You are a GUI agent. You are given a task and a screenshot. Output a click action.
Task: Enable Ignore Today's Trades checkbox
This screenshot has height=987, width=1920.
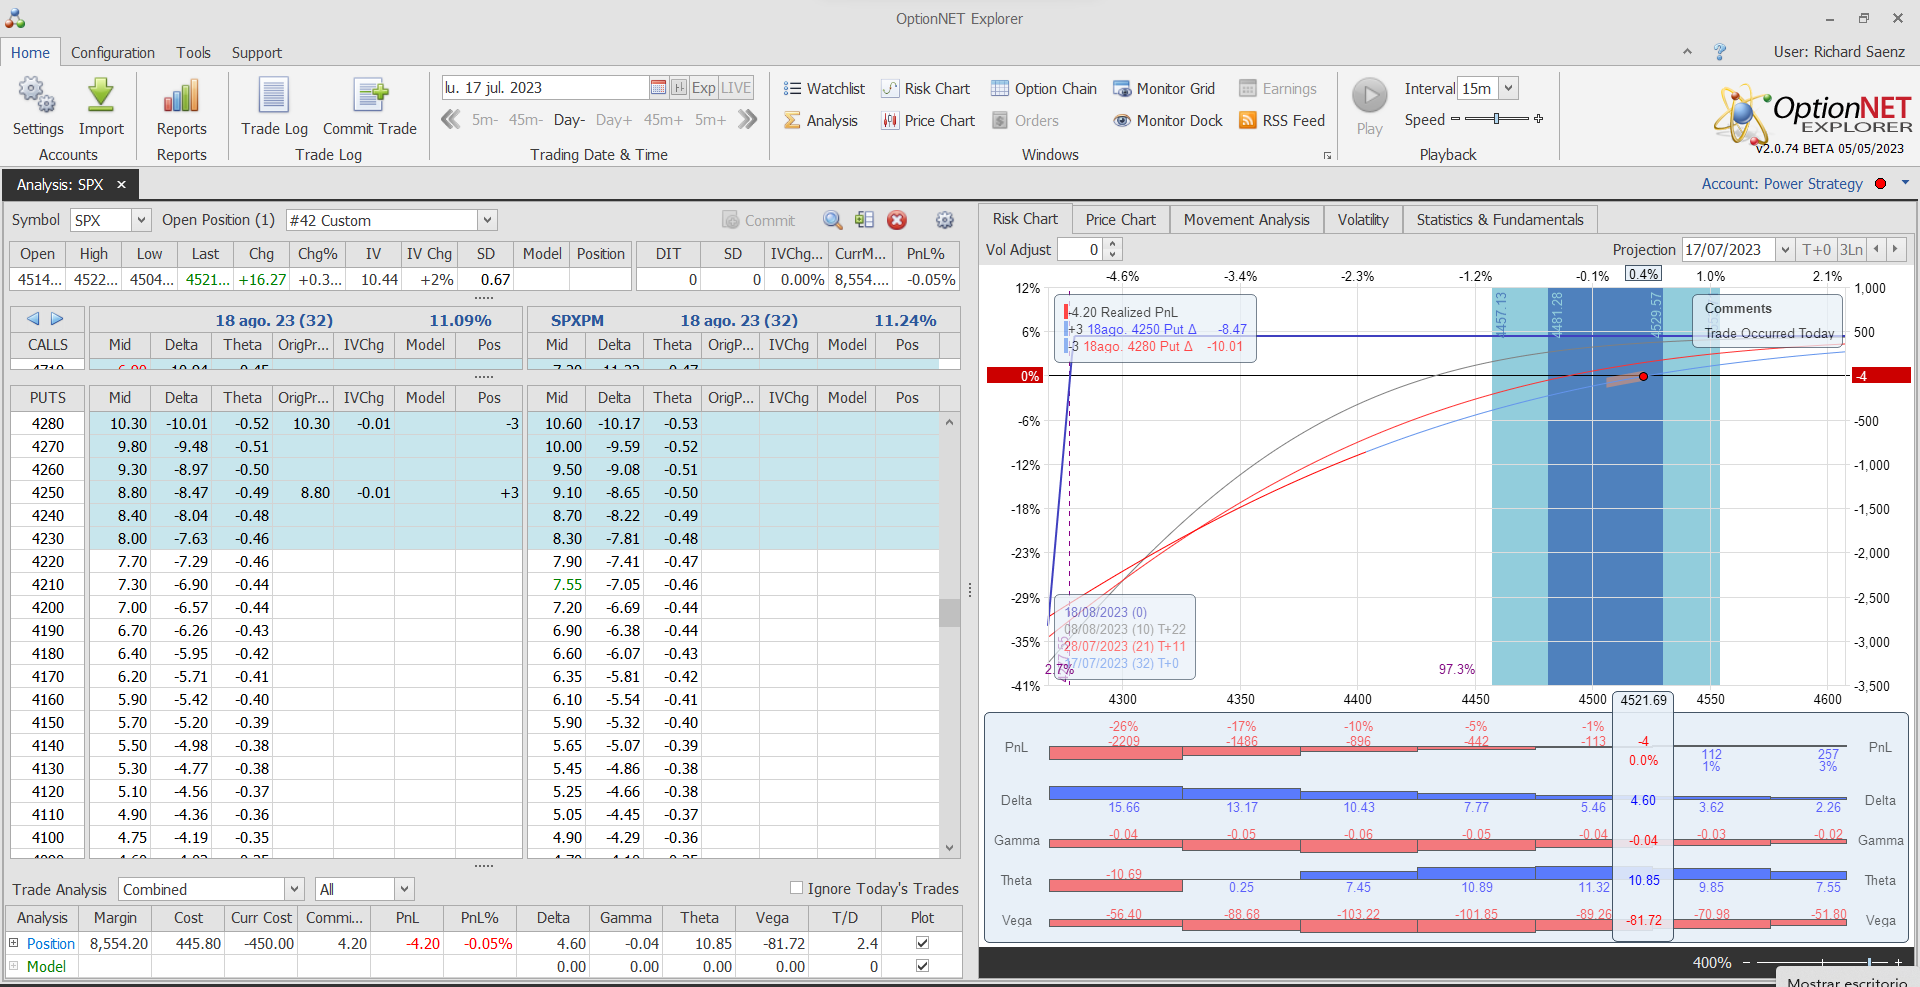coord(797,888)
